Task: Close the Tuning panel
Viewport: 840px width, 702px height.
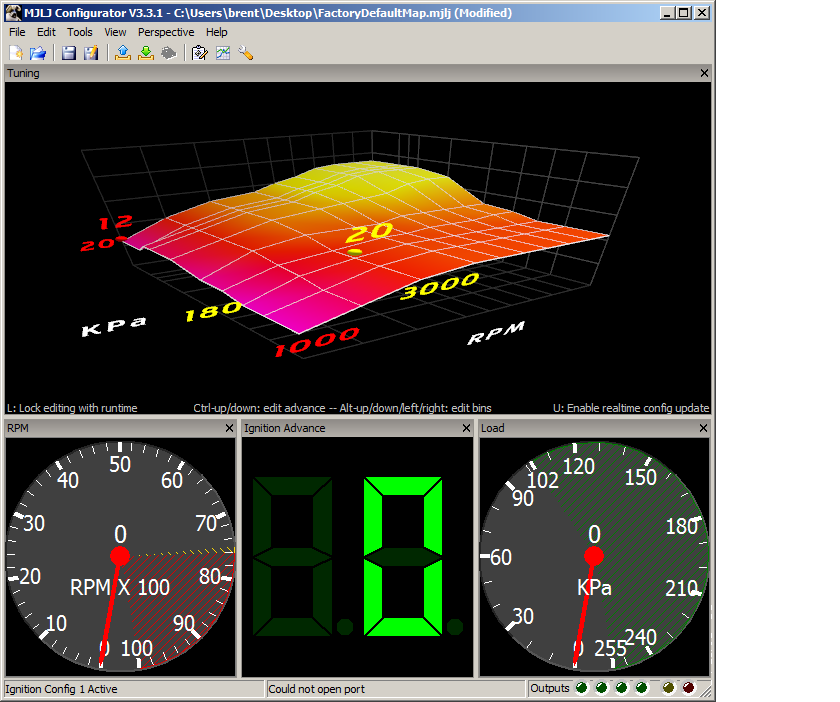Action: tap(704, 73)
